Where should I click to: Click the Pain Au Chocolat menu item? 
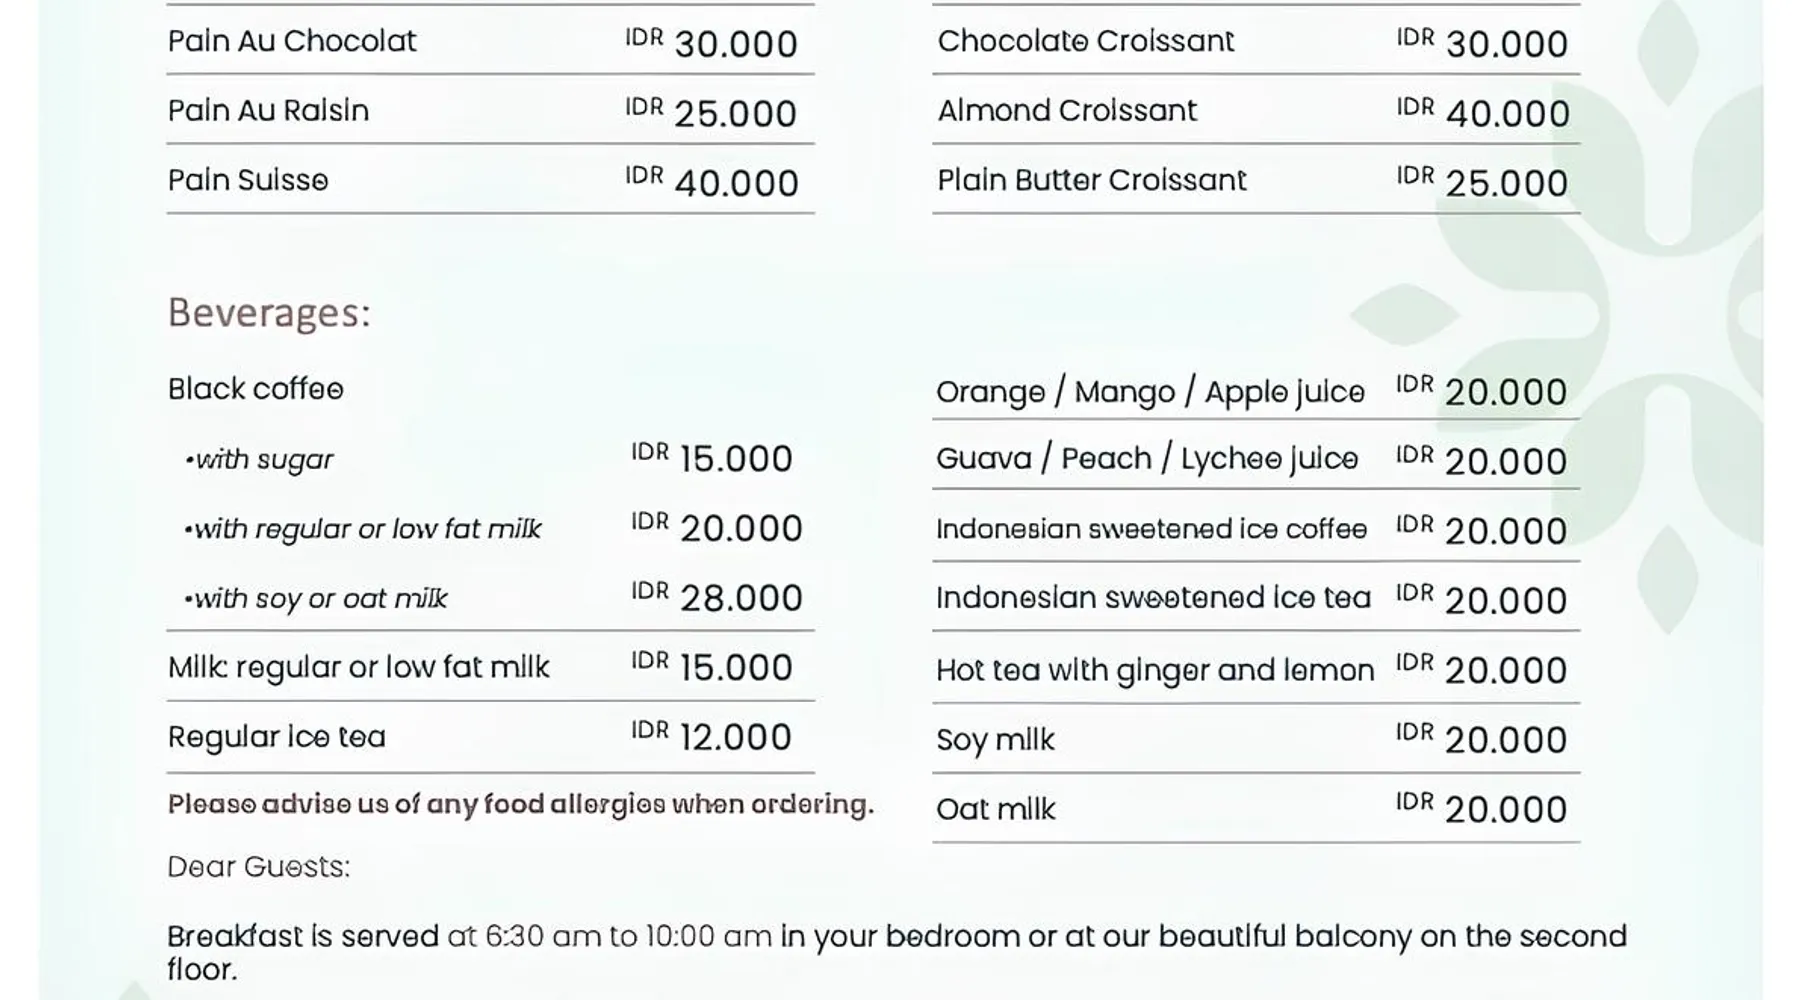coord(292,41)
